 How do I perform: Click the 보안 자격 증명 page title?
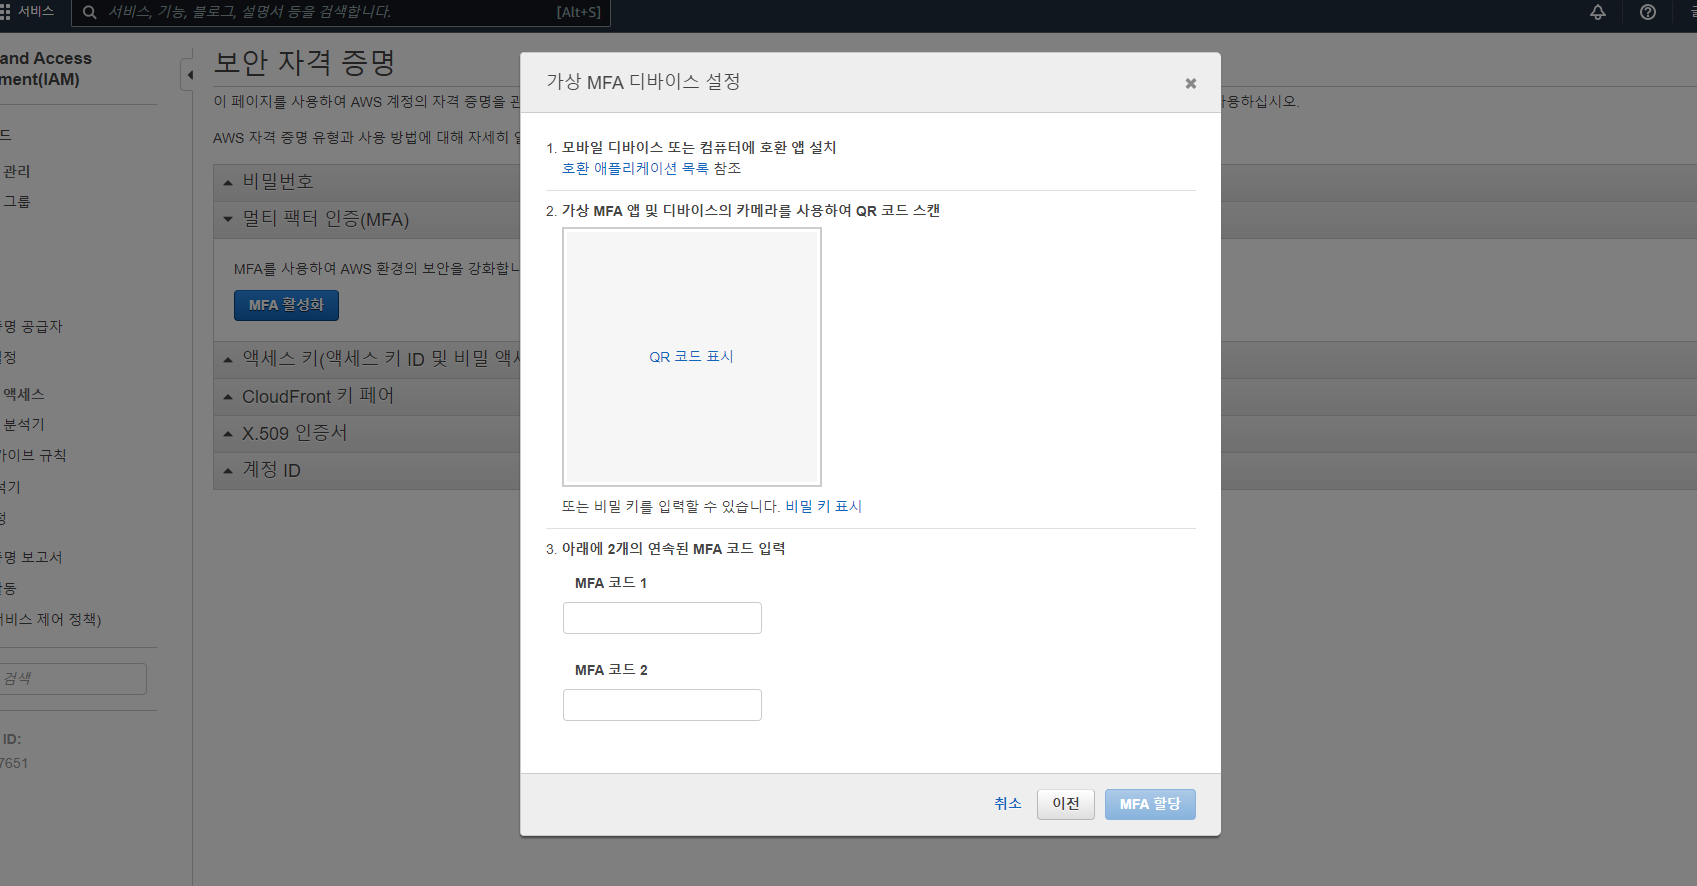pyautogui.click(x=305, y=63)
